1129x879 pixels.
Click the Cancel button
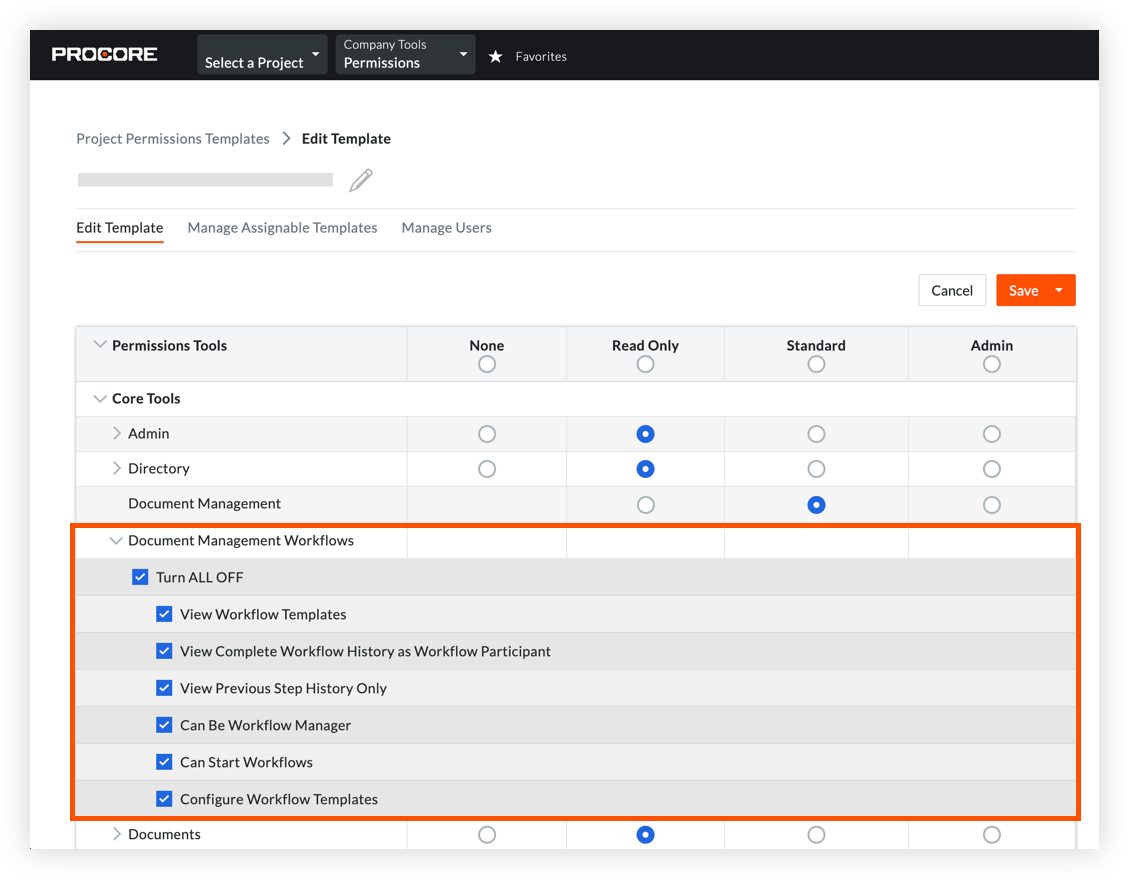(951, 290)
